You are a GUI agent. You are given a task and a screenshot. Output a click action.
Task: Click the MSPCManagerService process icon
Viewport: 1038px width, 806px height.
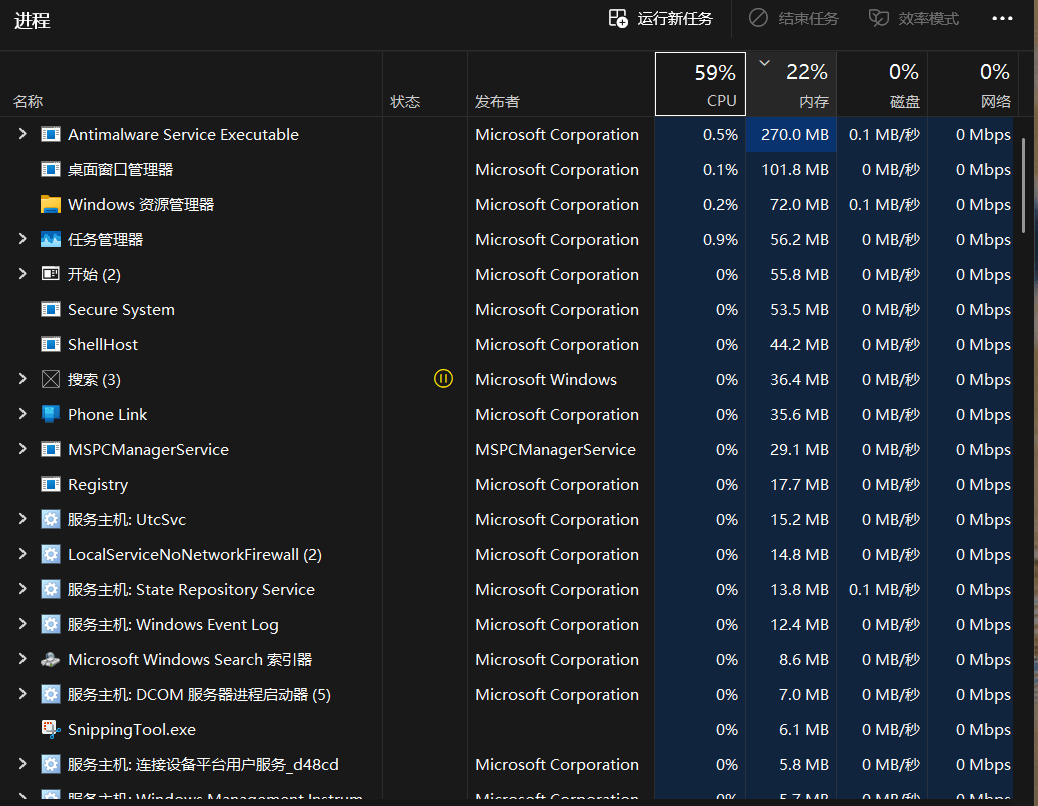pos(51,449)
